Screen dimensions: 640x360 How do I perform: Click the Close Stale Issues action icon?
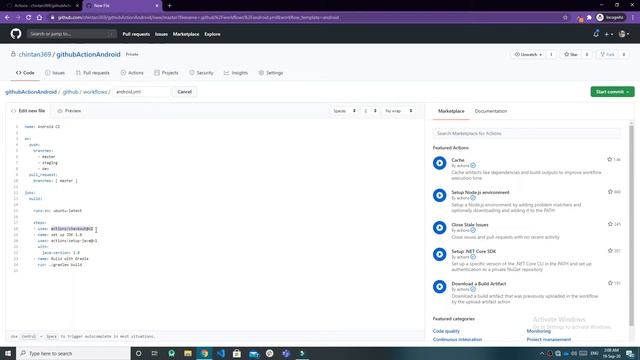click(x=440, y=227)
